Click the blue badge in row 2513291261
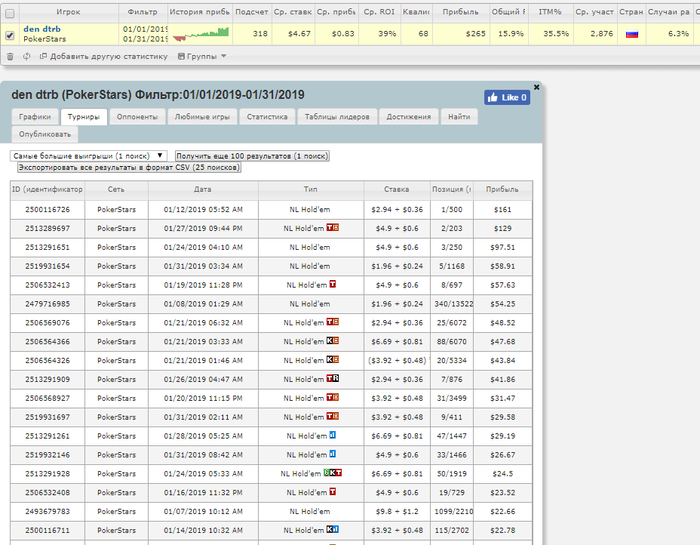700x545 pixels. 333,435
